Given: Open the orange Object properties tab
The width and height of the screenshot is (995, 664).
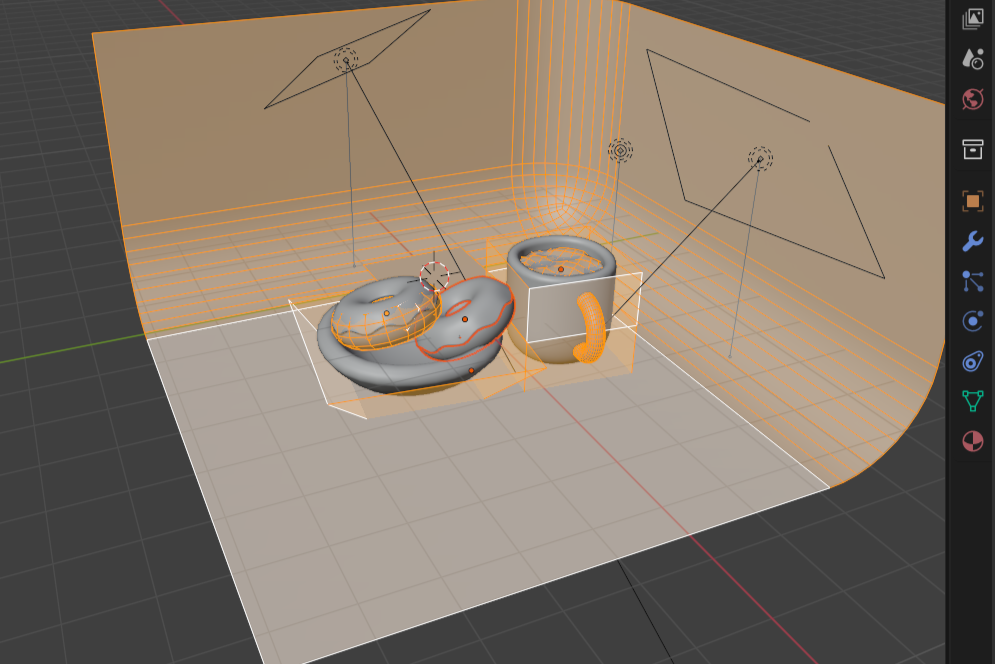Looking at the screenshot, I should (x=972, y=201).
